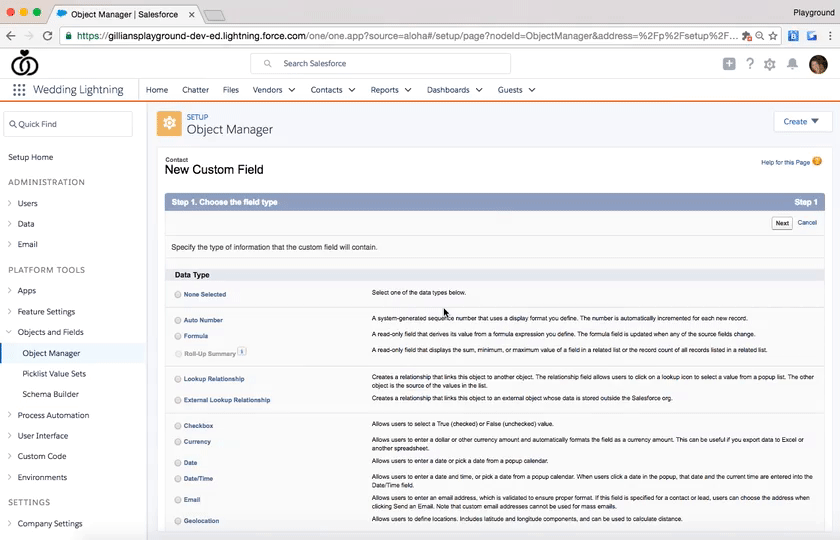
Task: Open the Dashboards tab dropdown arrow
Action: point(479,90)
